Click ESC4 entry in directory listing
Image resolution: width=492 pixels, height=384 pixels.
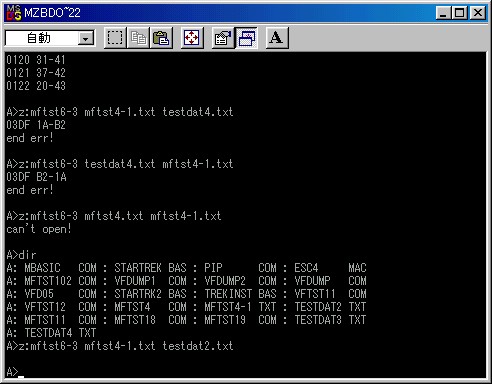pos(330,268)
